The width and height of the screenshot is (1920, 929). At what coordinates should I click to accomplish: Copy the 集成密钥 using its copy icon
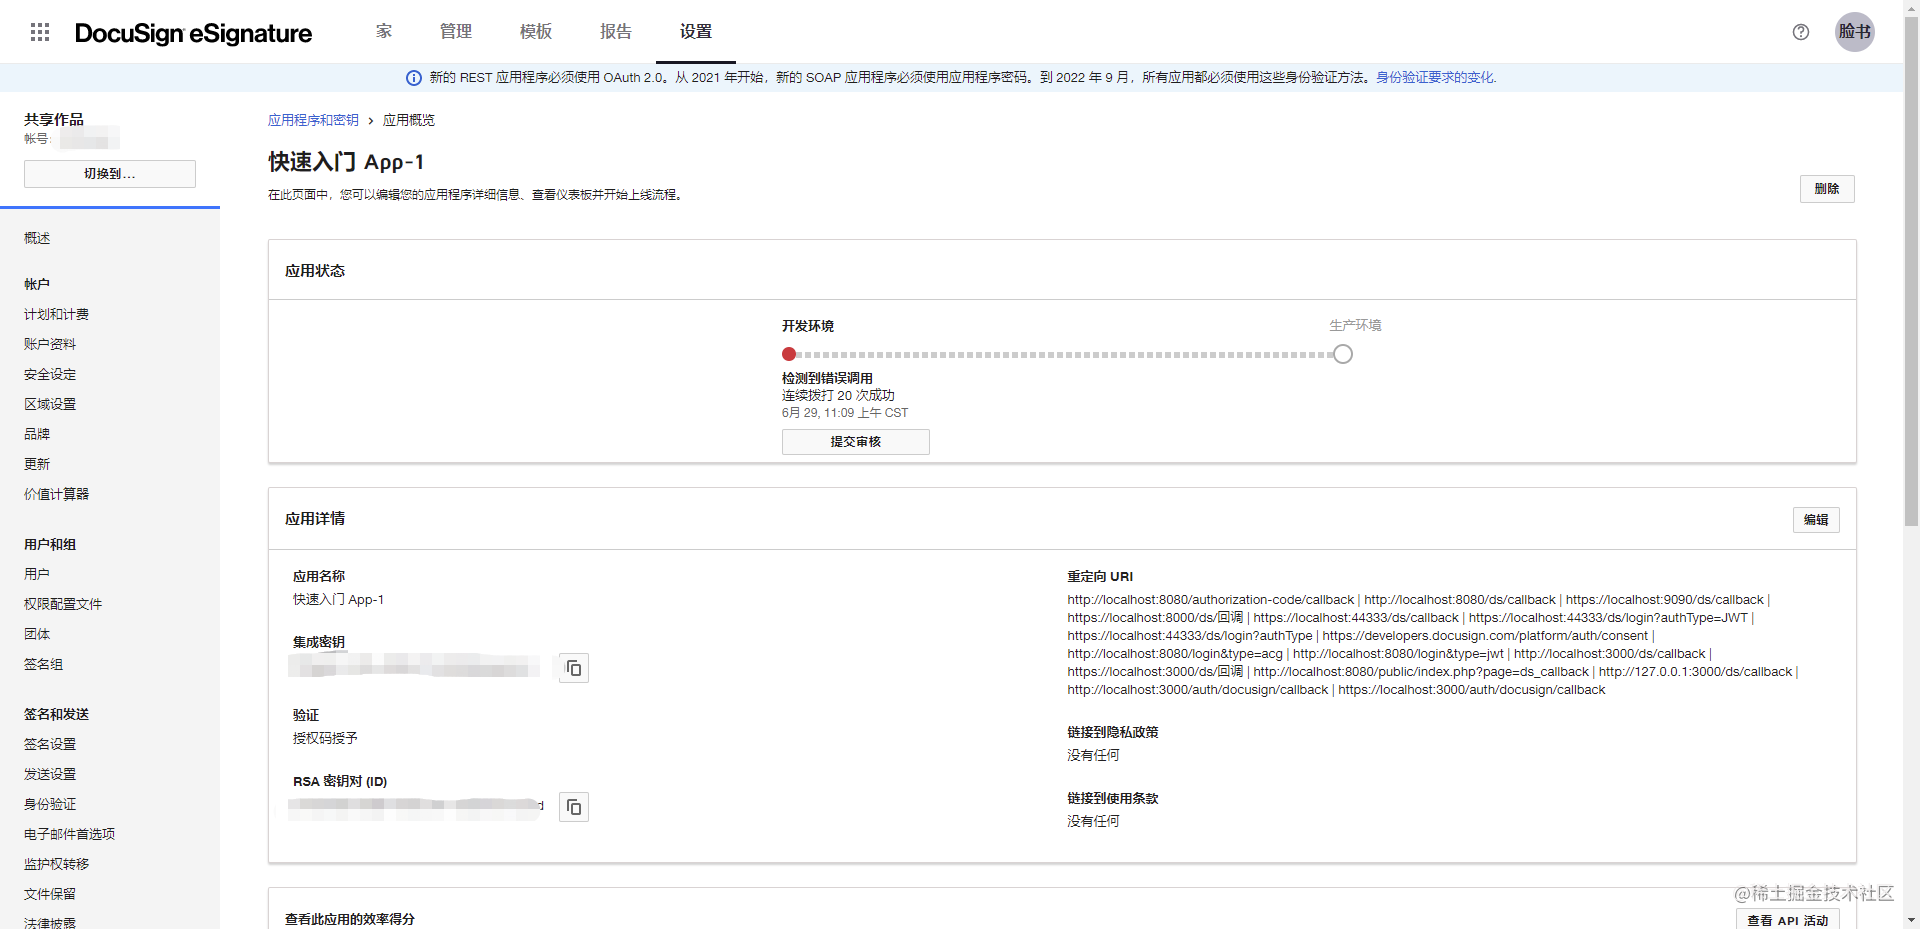pyautogui.click(x=573, y=667)
